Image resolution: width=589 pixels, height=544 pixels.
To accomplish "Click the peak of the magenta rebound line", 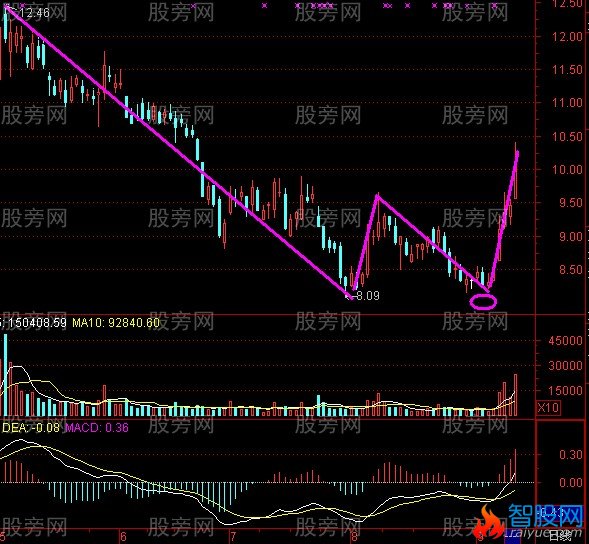I will [x=378, y=196].
